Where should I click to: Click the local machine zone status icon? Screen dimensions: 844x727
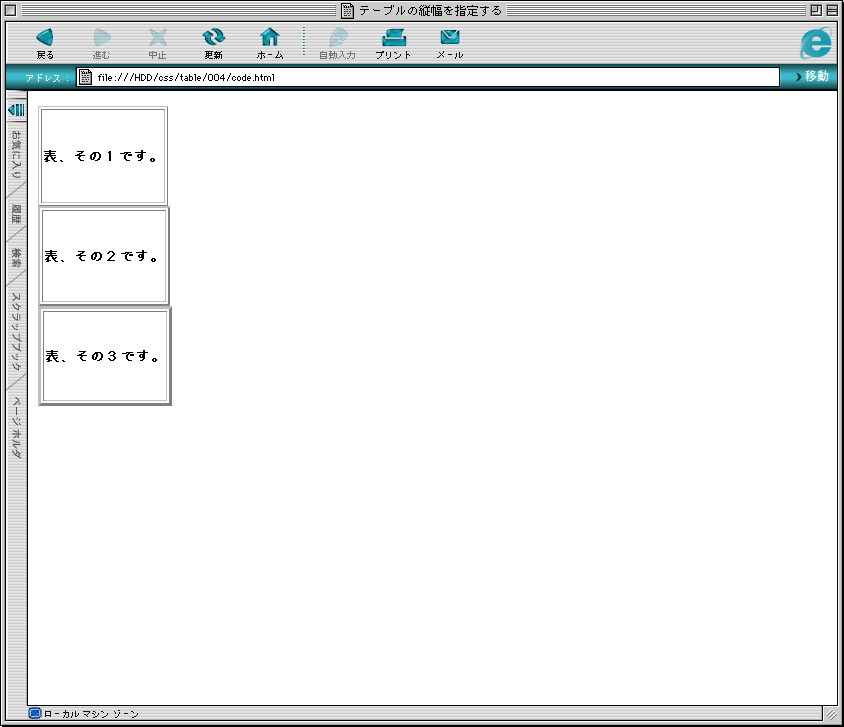click(x=34, y=714)
